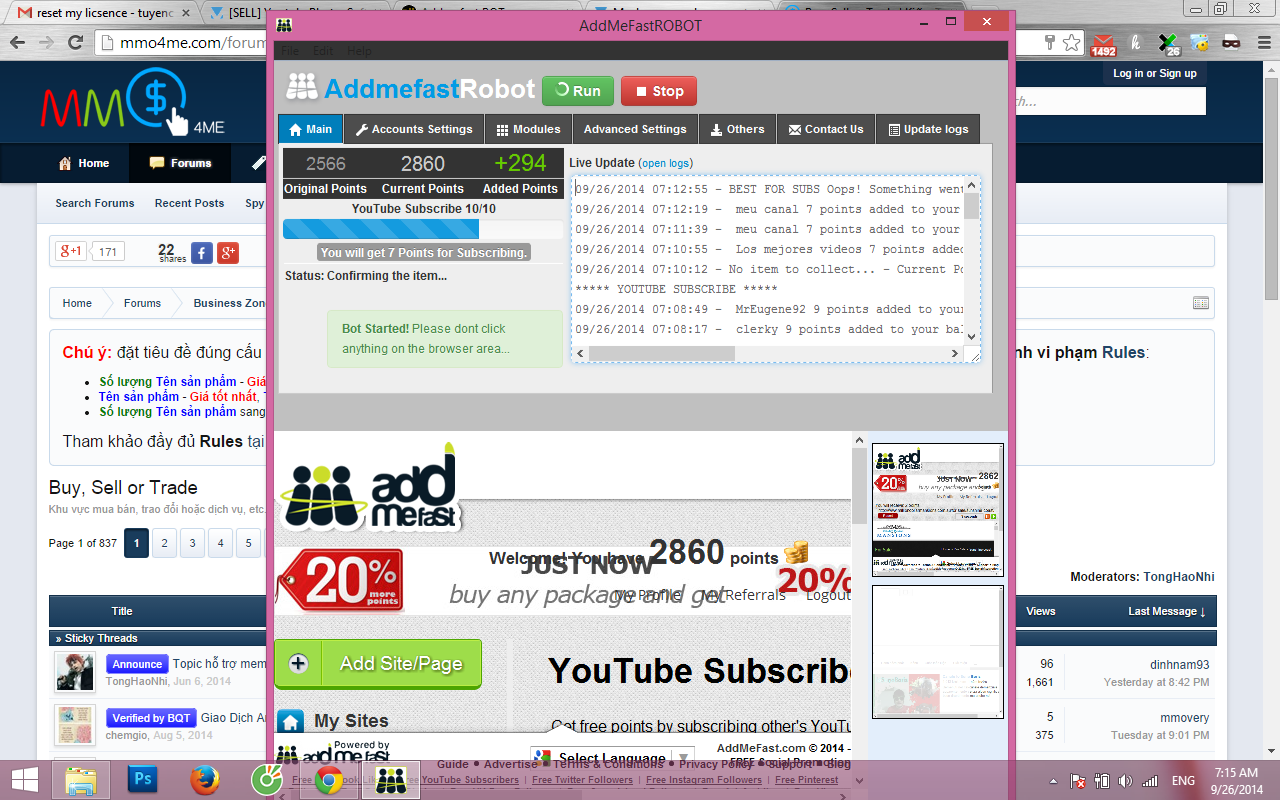This screenshot has height=800, width=1280.
Task: Select the bottom browser preview thumbnail
Action: tap(938, 651)
